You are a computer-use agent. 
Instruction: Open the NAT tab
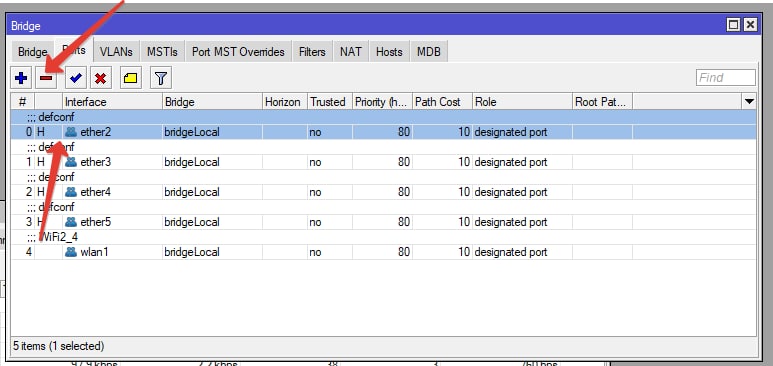click(x=351, y=52)
